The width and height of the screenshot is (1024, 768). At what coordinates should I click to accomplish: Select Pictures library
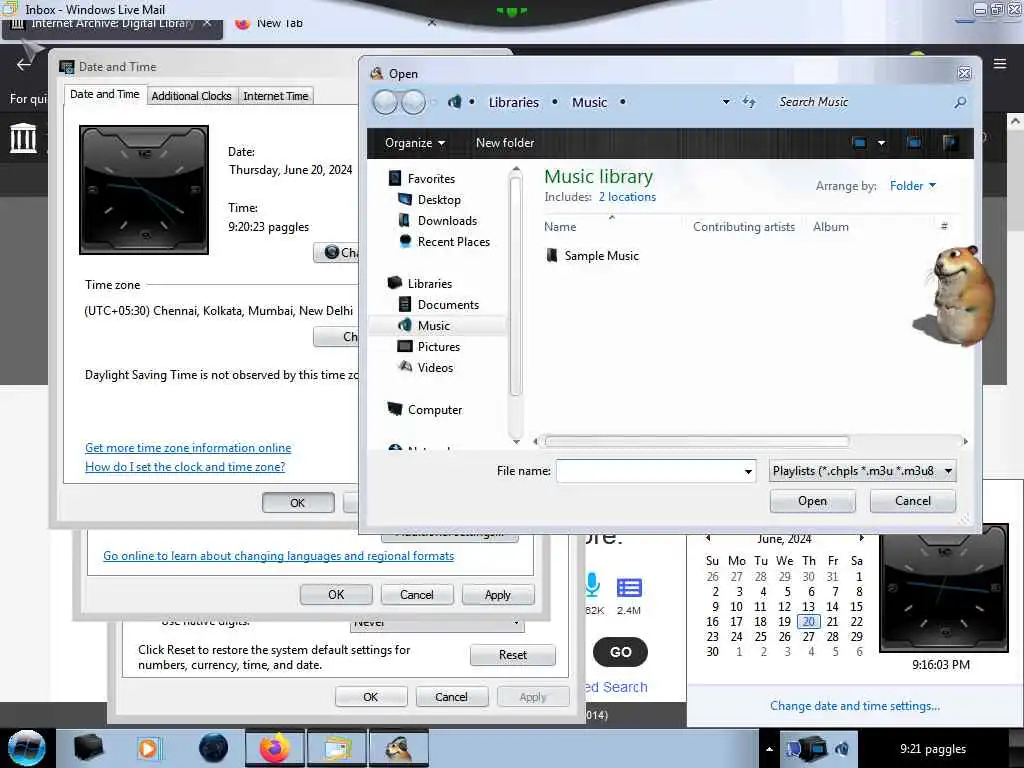[438, 347]
